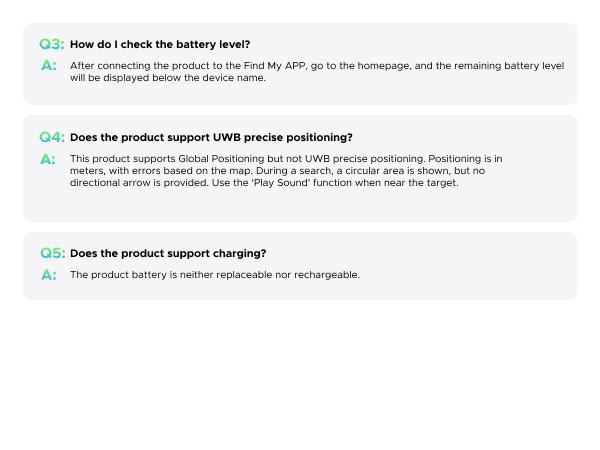
Task: Click 'meters, with errors based on the map' line
Action: tap(161, 171)
